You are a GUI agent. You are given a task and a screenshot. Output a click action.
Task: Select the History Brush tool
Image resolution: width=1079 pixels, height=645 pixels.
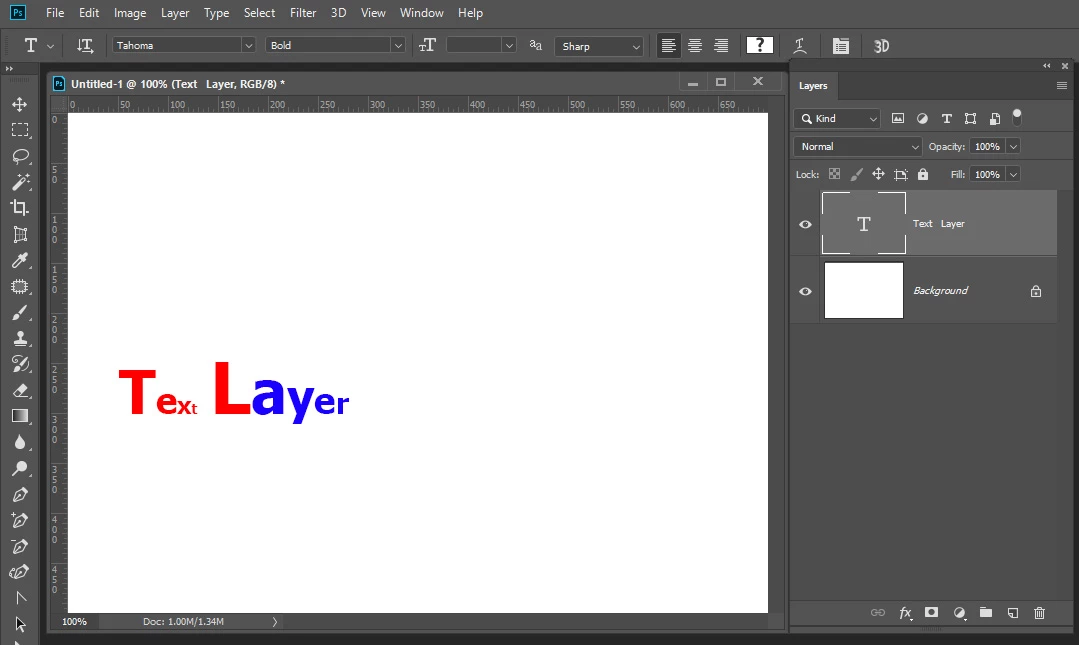(19, 364)
